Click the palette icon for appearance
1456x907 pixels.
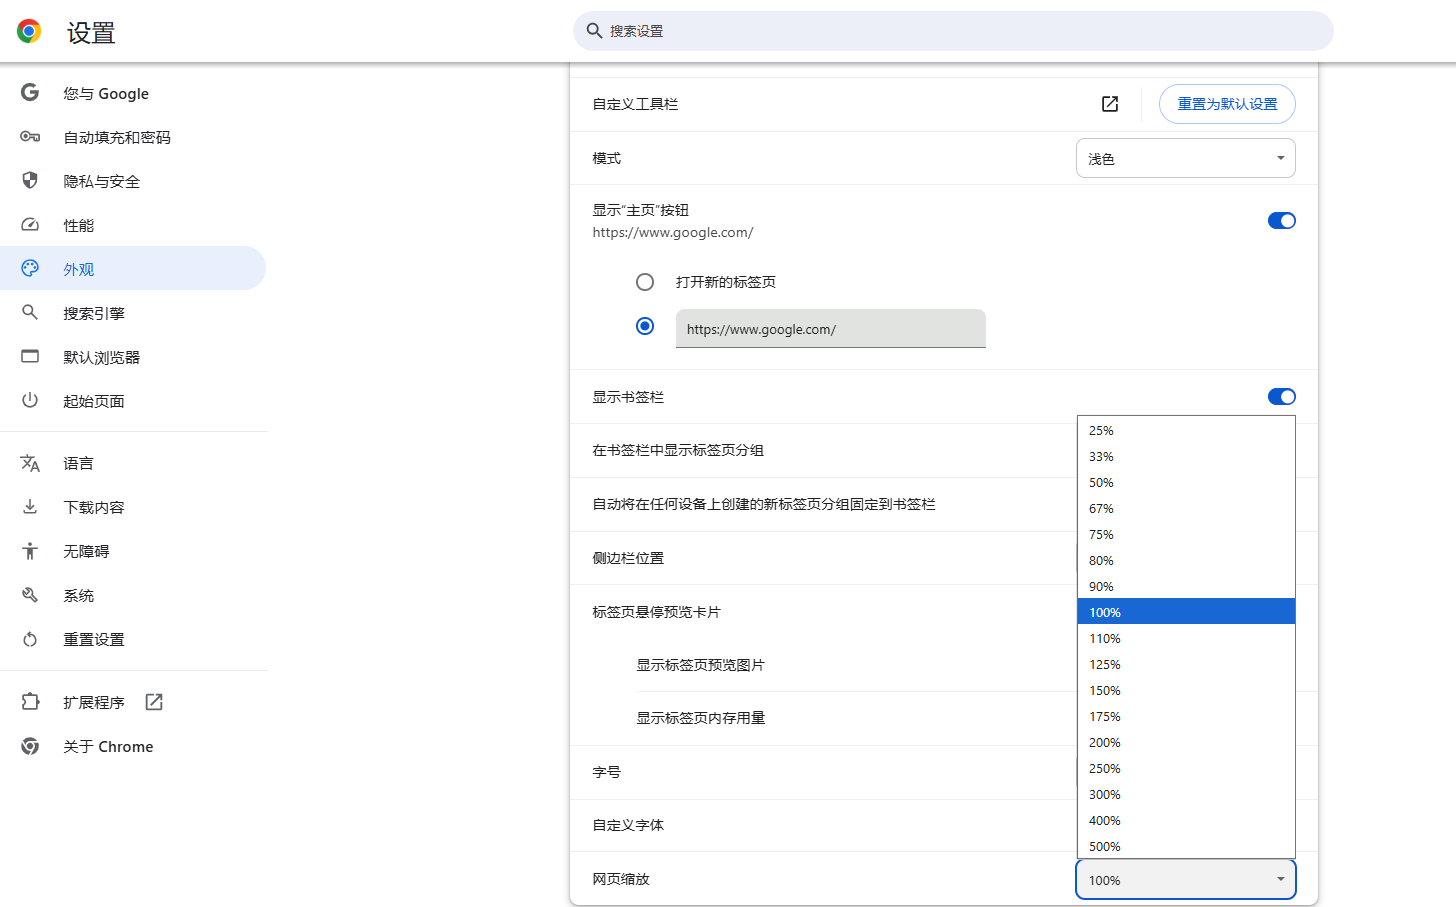pos(30,268)
